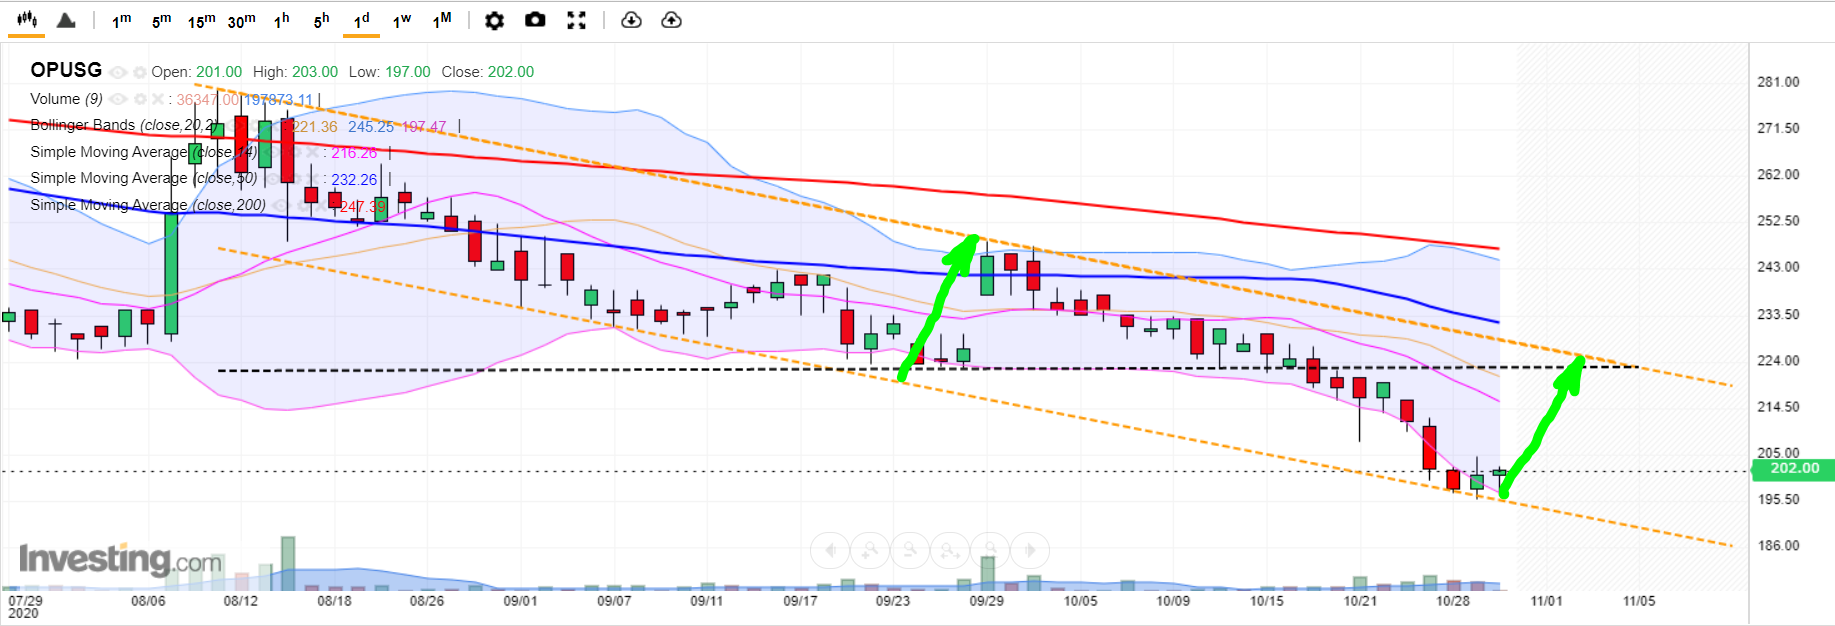Image resolution: width=1835 pixels, height=626 pixels.
Task: Select the 5h timeframe
Action: pyautogui.click(x=322, y=20)
